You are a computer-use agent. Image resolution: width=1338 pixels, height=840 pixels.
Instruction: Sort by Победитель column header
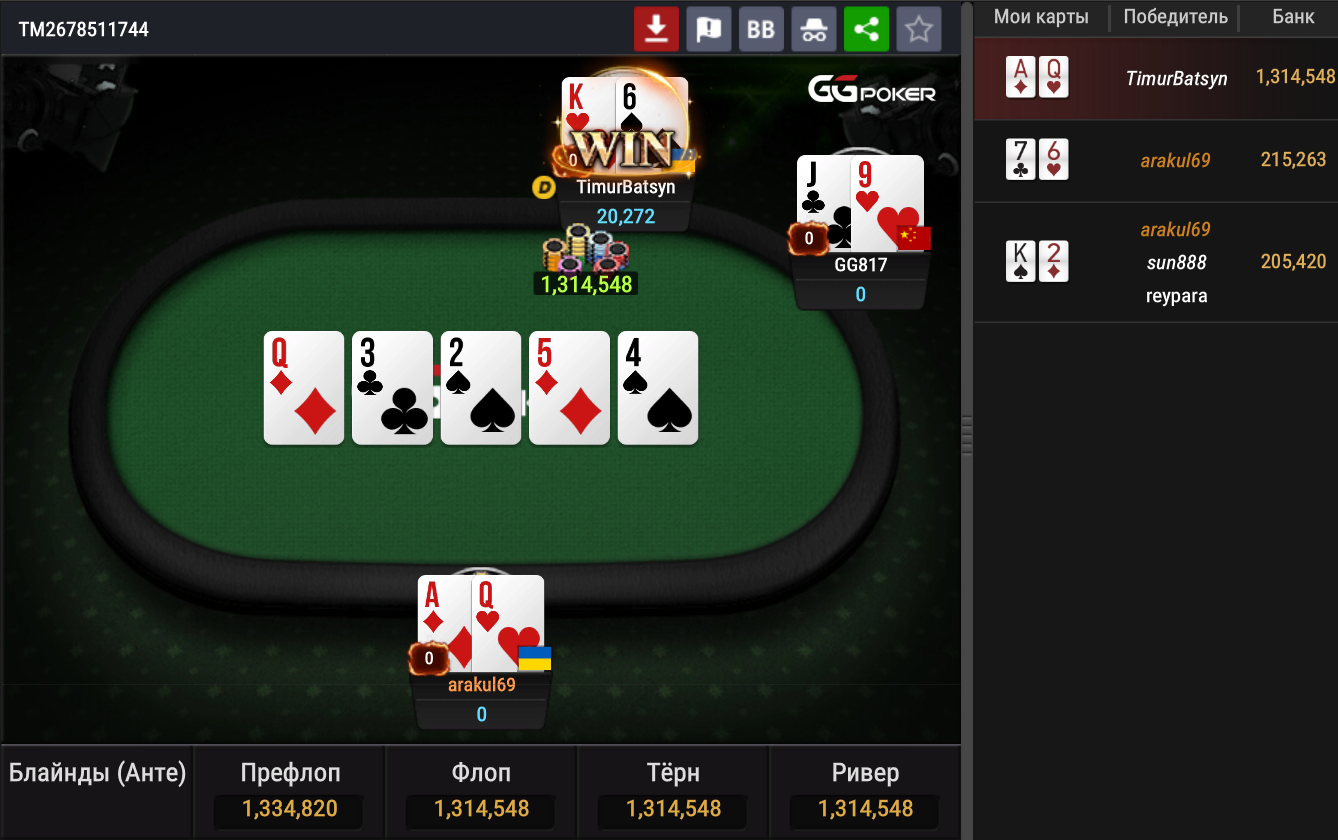pos(1175,17)
